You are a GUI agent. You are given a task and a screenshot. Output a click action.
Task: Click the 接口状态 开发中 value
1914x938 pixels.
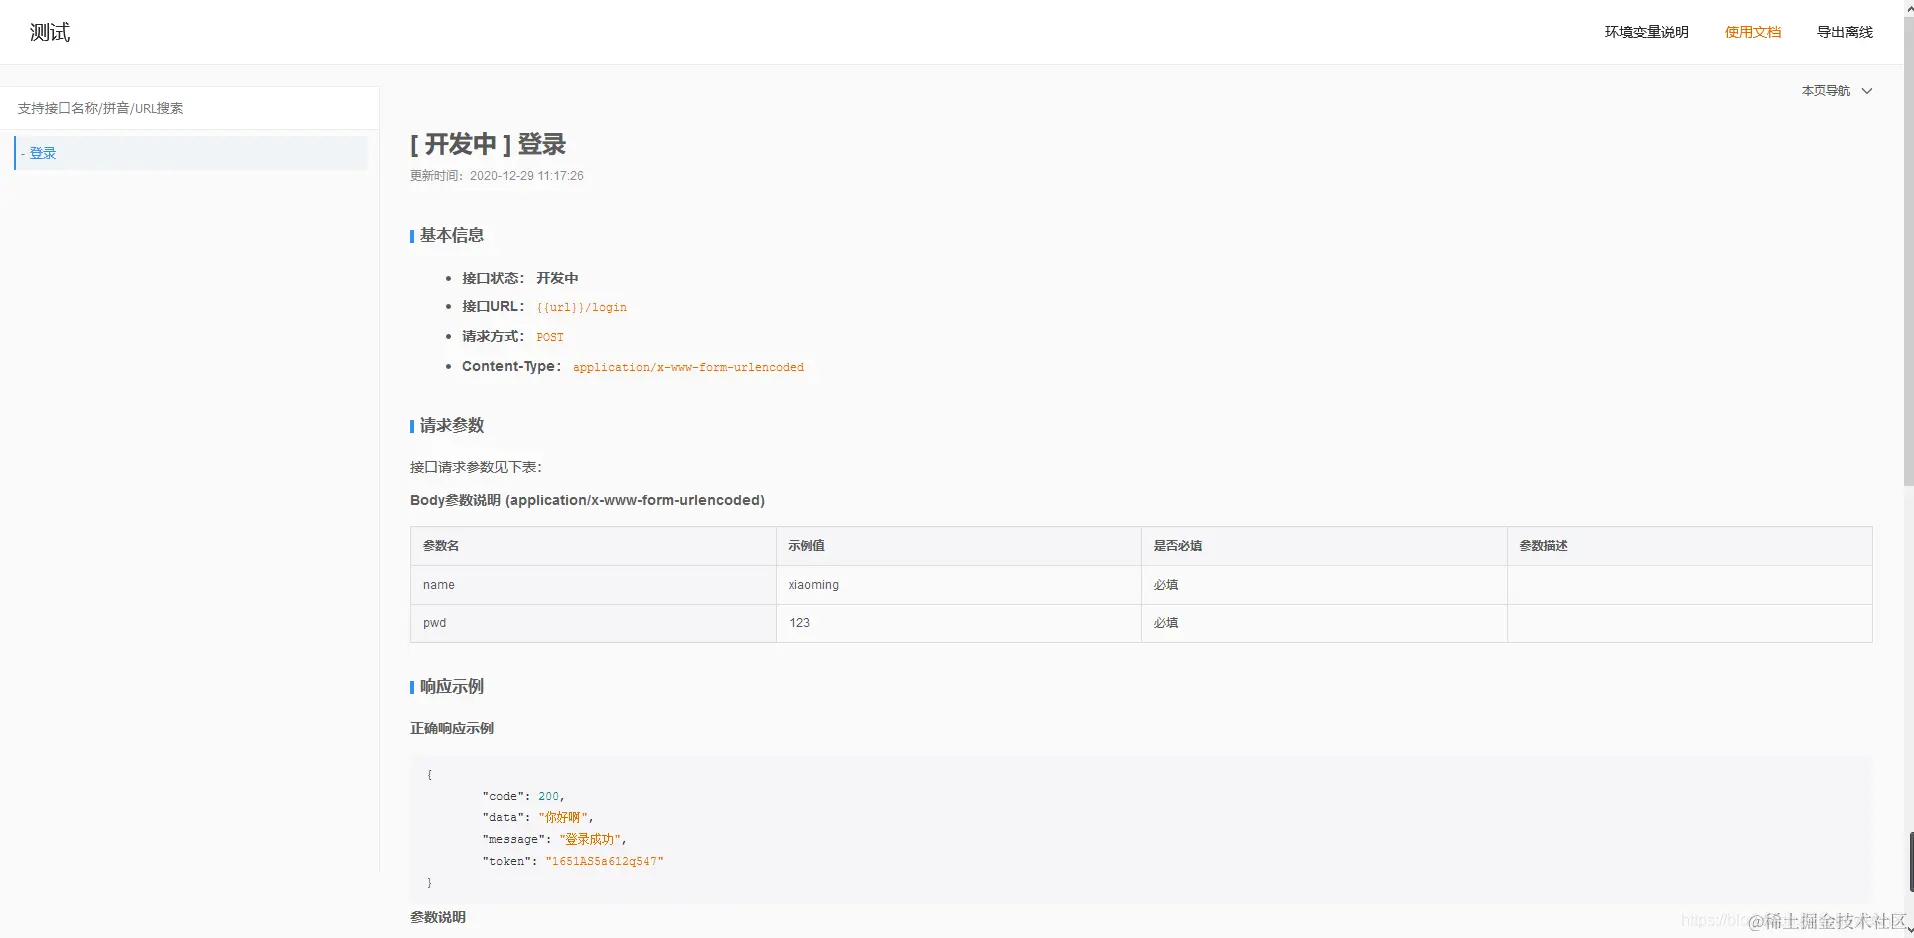557,278
